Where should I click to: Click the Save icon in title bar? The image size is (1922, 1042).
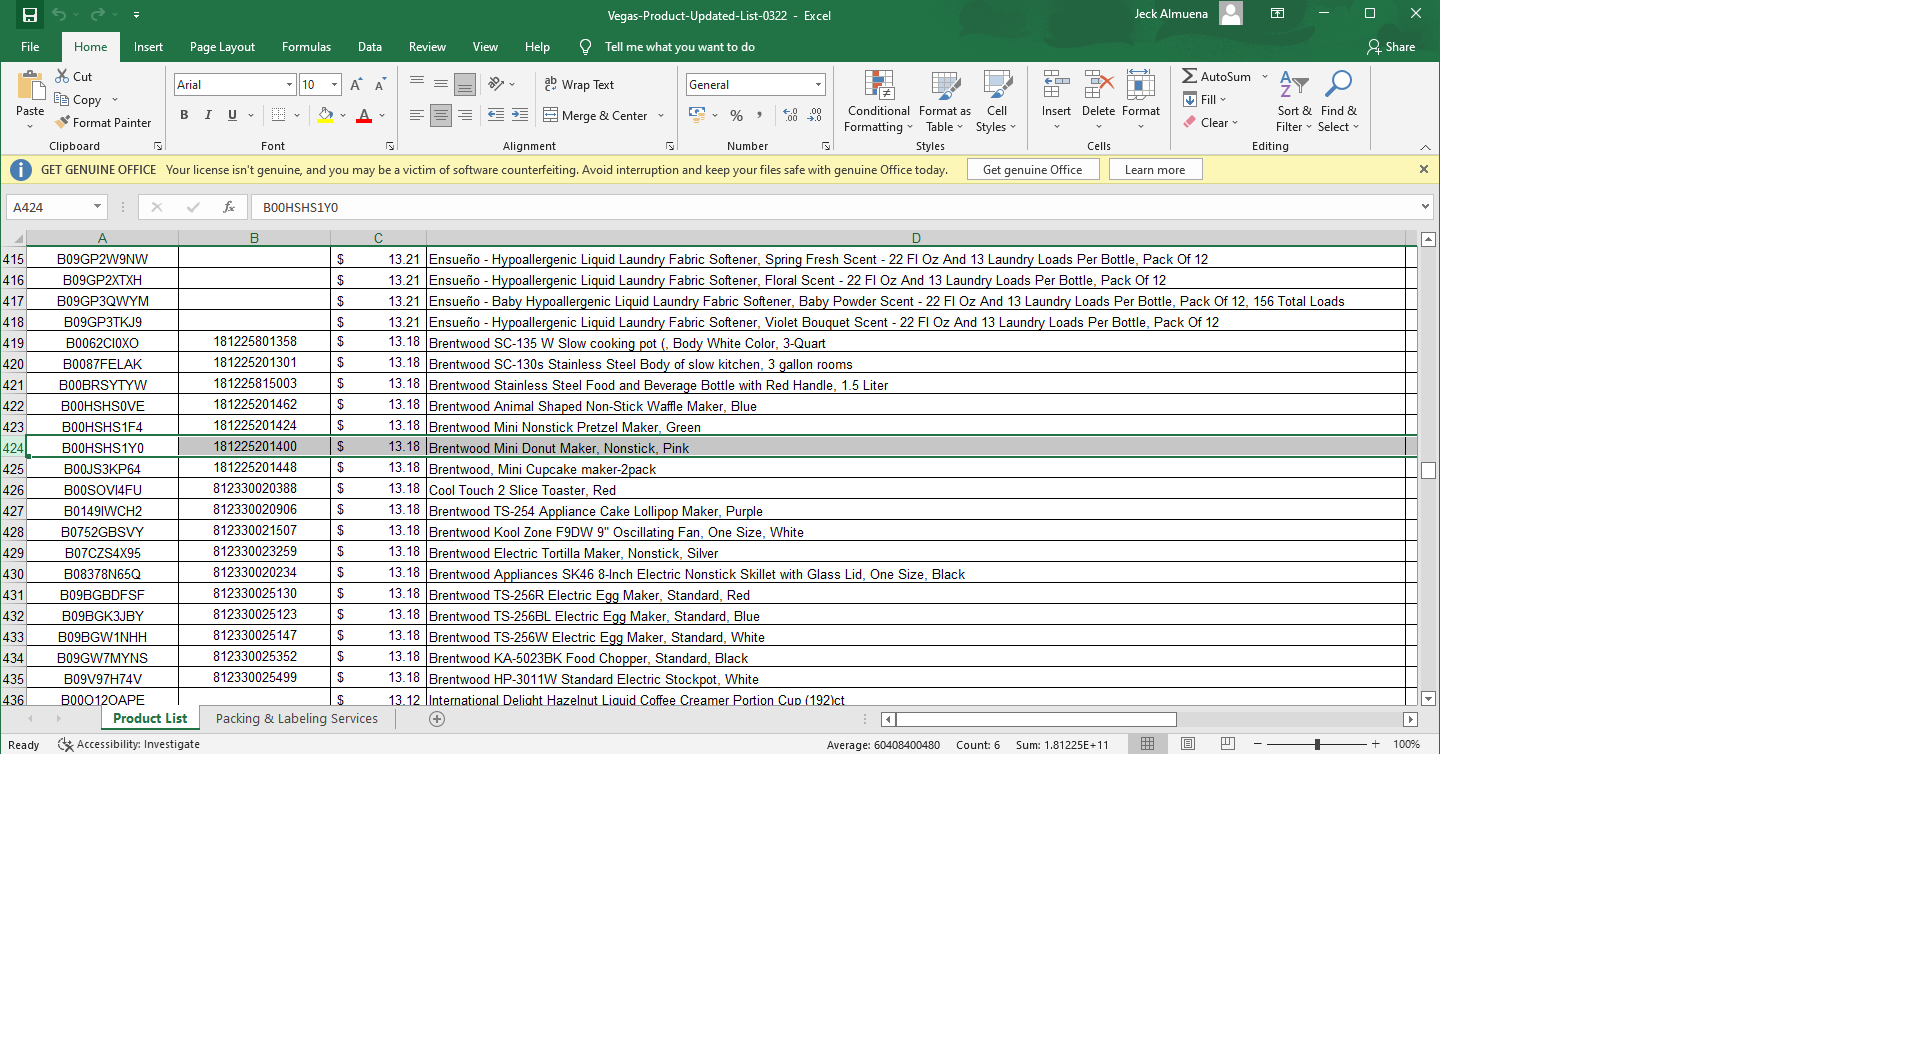click(29, 15)
